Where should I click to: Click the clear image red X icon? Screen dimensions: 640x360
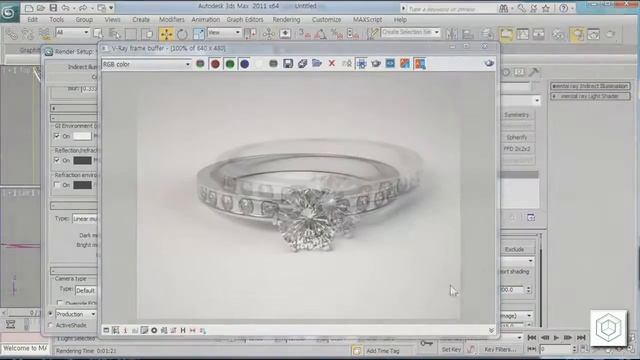pos(332,64)
